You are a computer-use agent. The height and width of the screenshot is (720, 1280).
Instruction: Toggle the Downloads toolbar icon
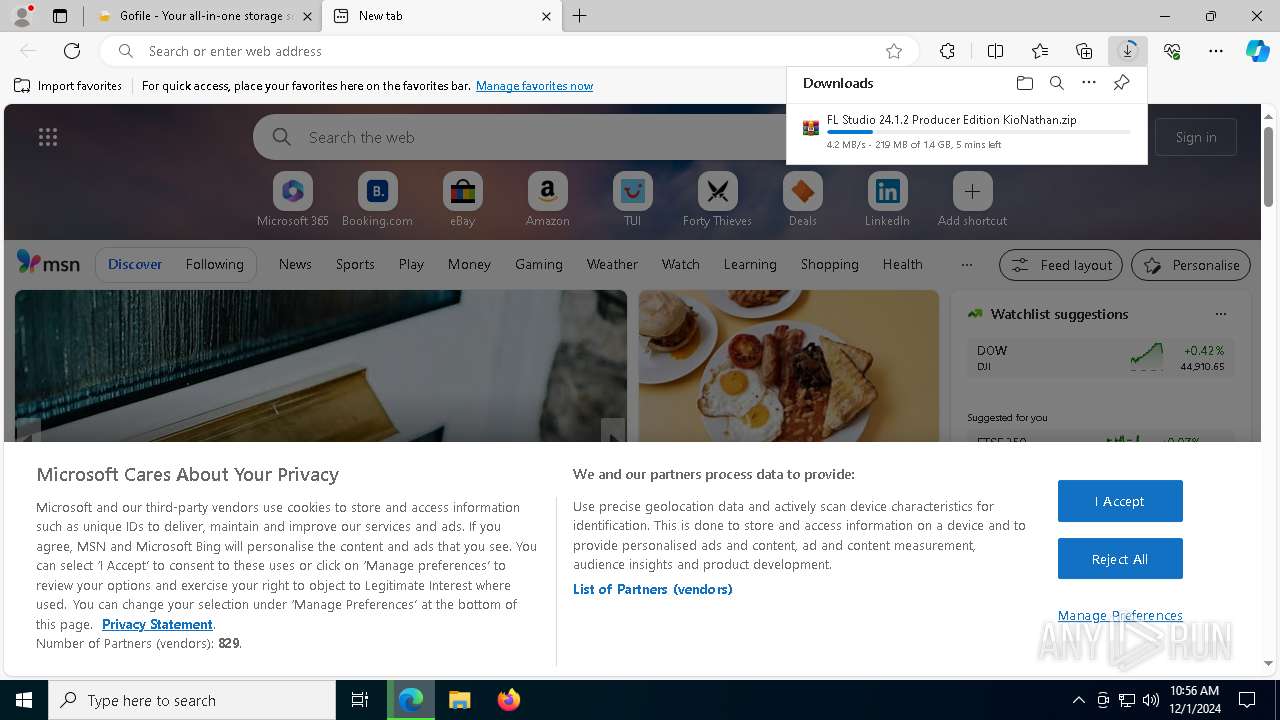1128,51
